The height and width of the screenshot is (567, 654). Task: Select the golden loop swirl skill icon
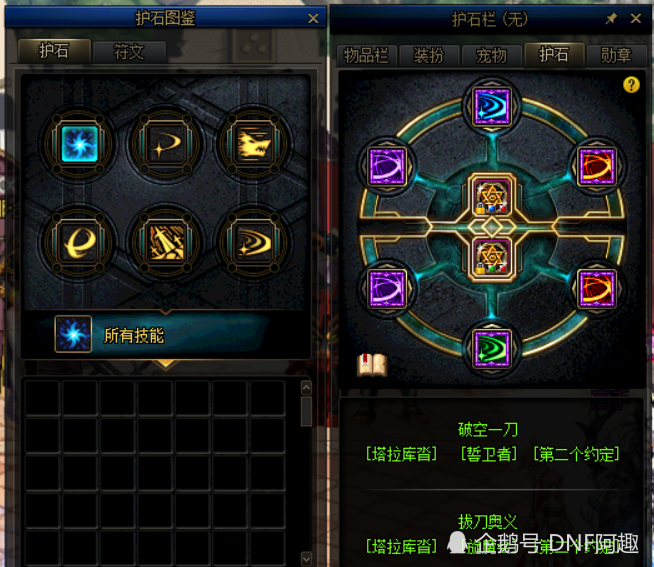[x=79, y=242]
